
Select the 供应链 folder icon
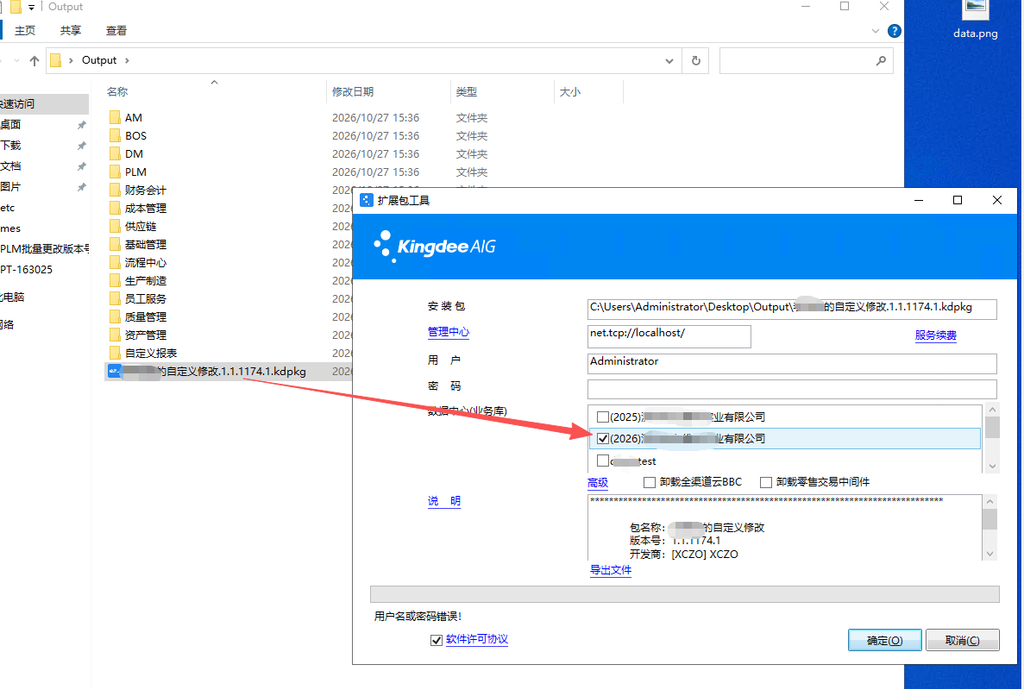point(115,227)
